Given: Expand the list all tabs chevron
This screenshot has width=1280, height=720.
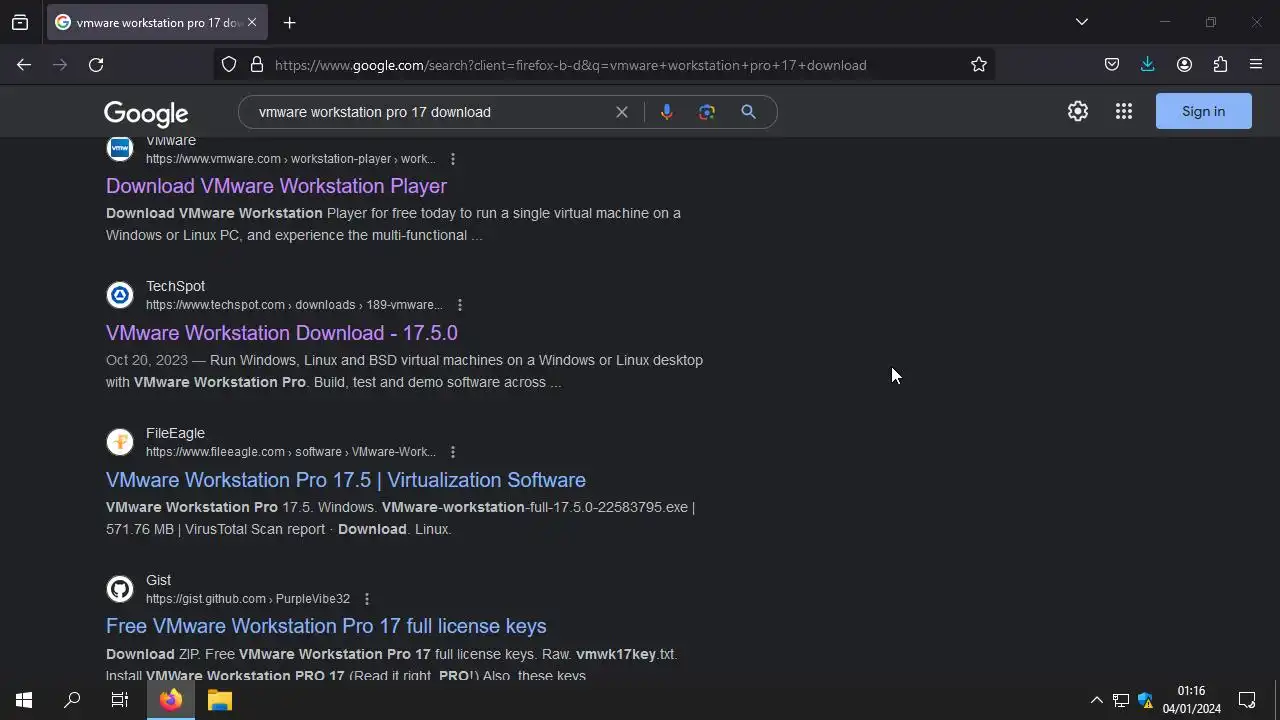Looking at the screenshot, I should tap(1081, 22).
